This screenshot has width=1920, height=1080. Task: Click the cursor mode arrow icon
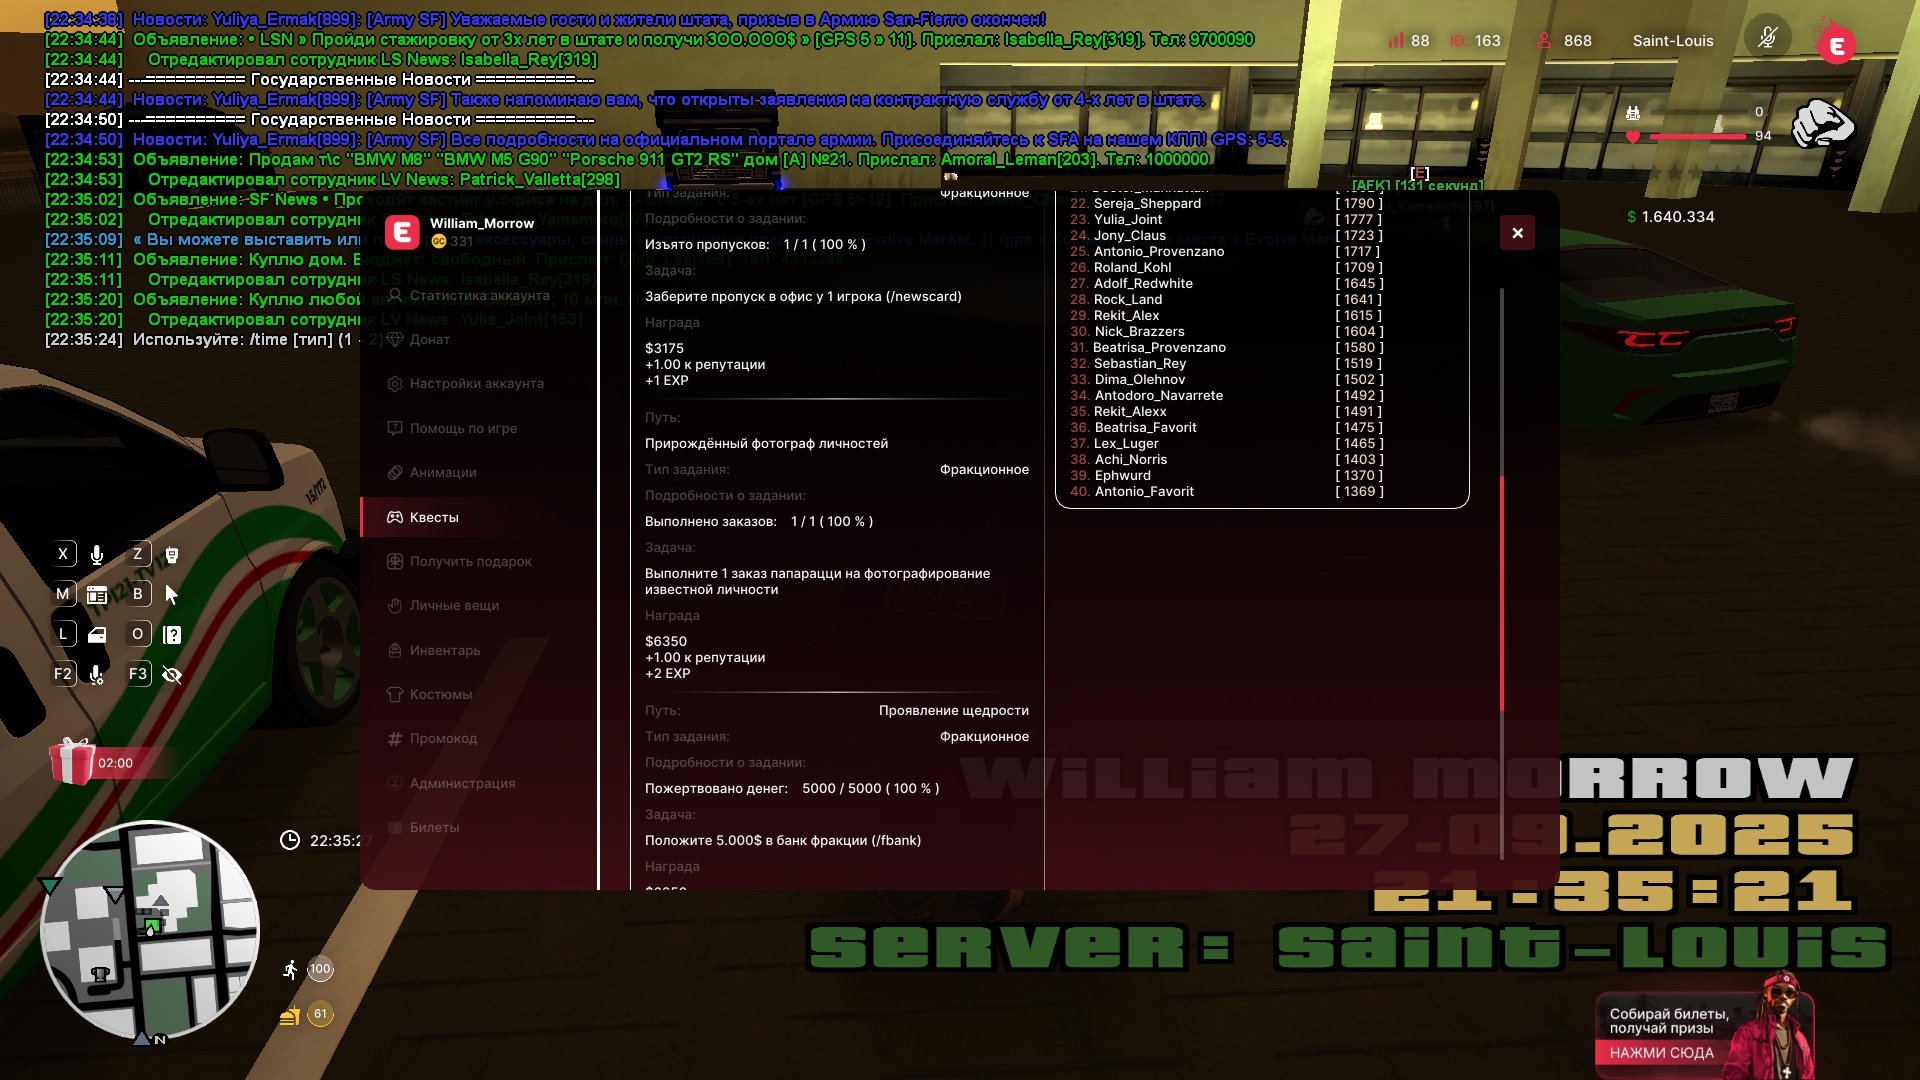point(172,595)
